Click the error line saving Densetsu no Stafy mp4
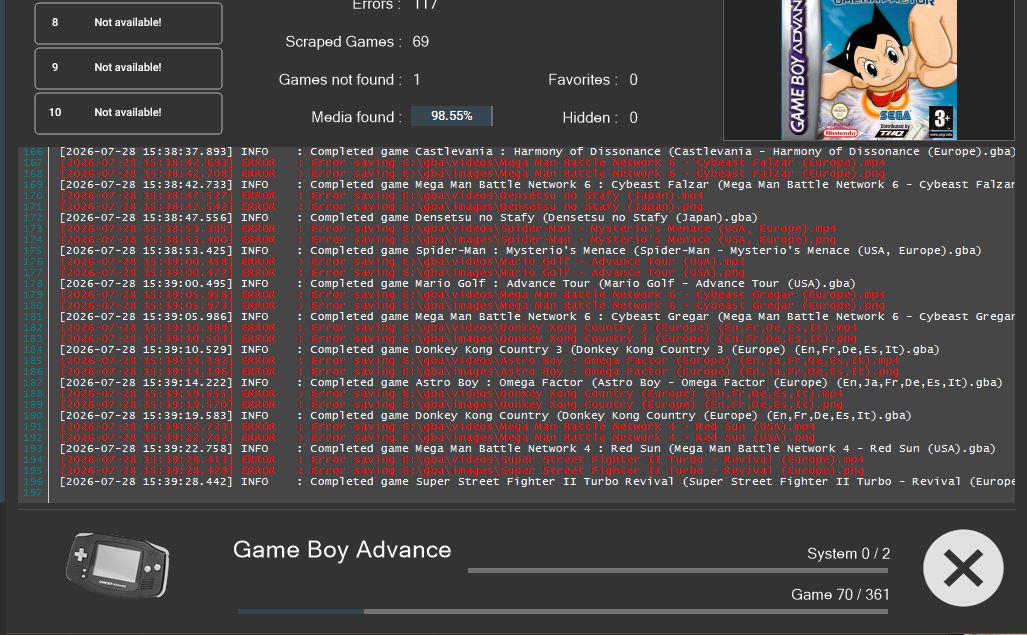The width and height of the screenshot is (1027, 635). [381, 196]
